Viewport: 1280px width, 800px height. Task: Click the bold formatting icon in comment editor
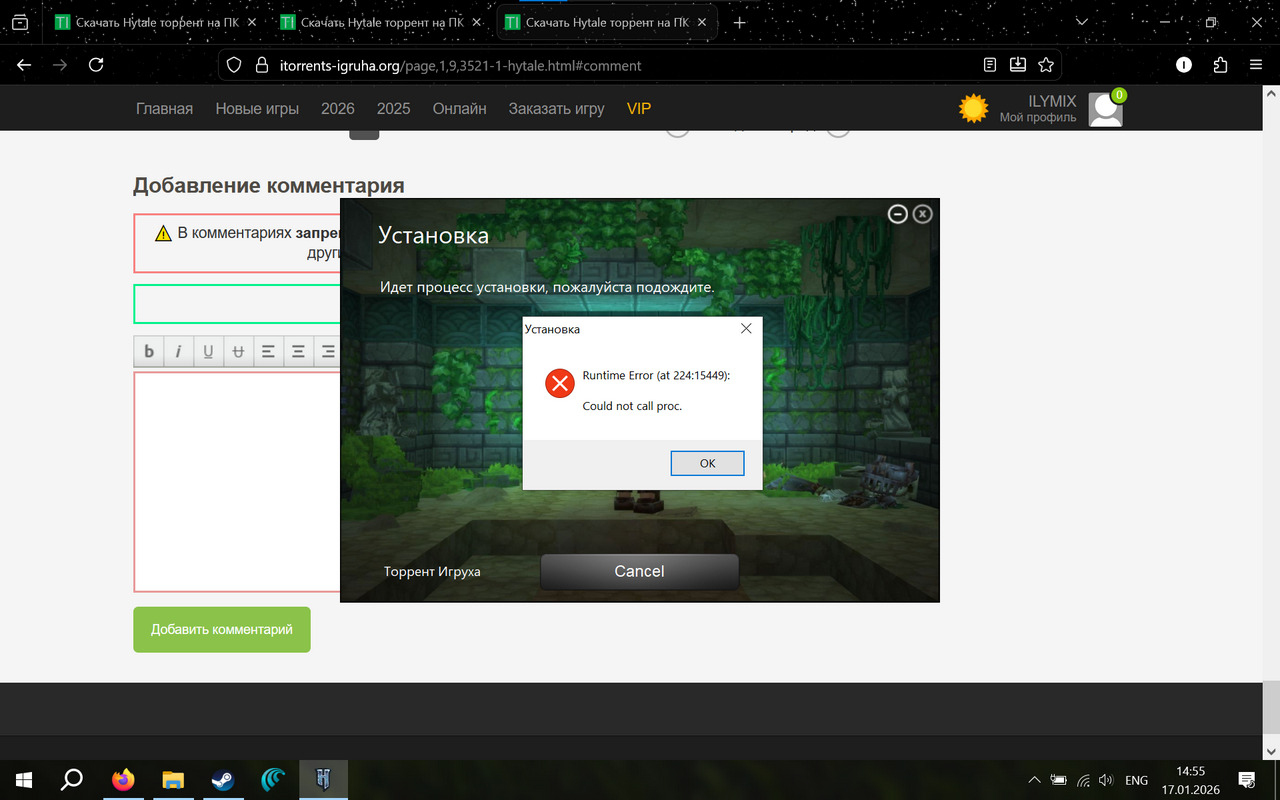pyautogui.click(x=149, y=351)
